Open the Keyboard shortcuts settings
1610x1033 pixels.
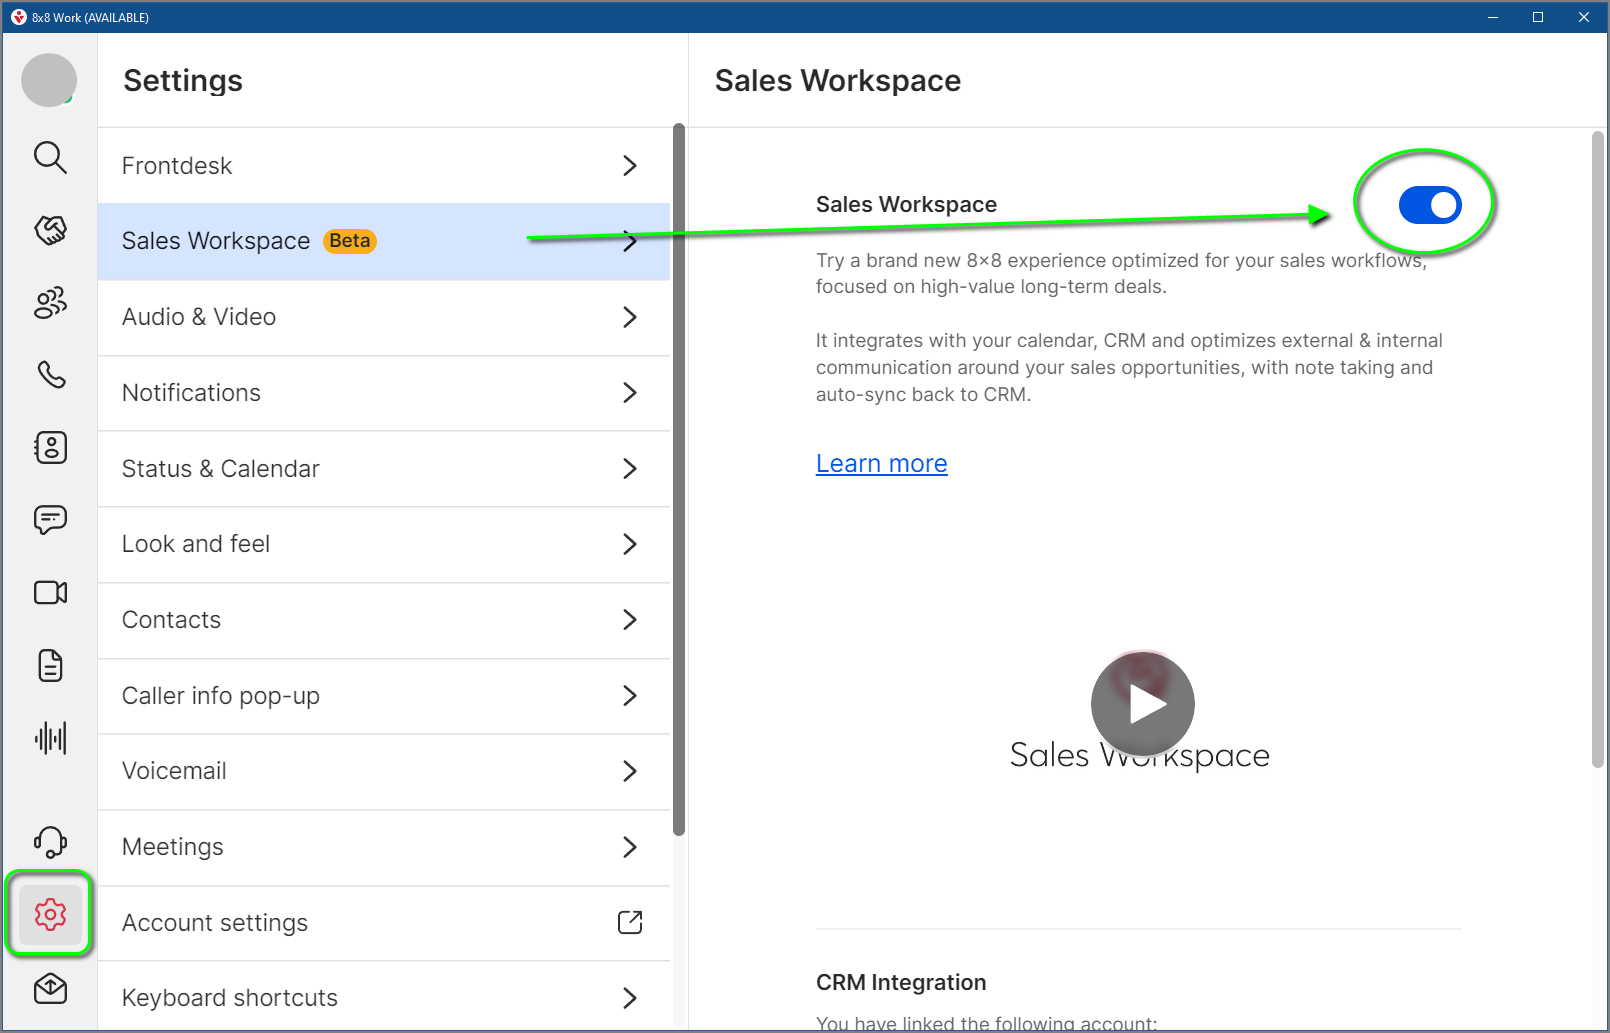click(384, 997)
